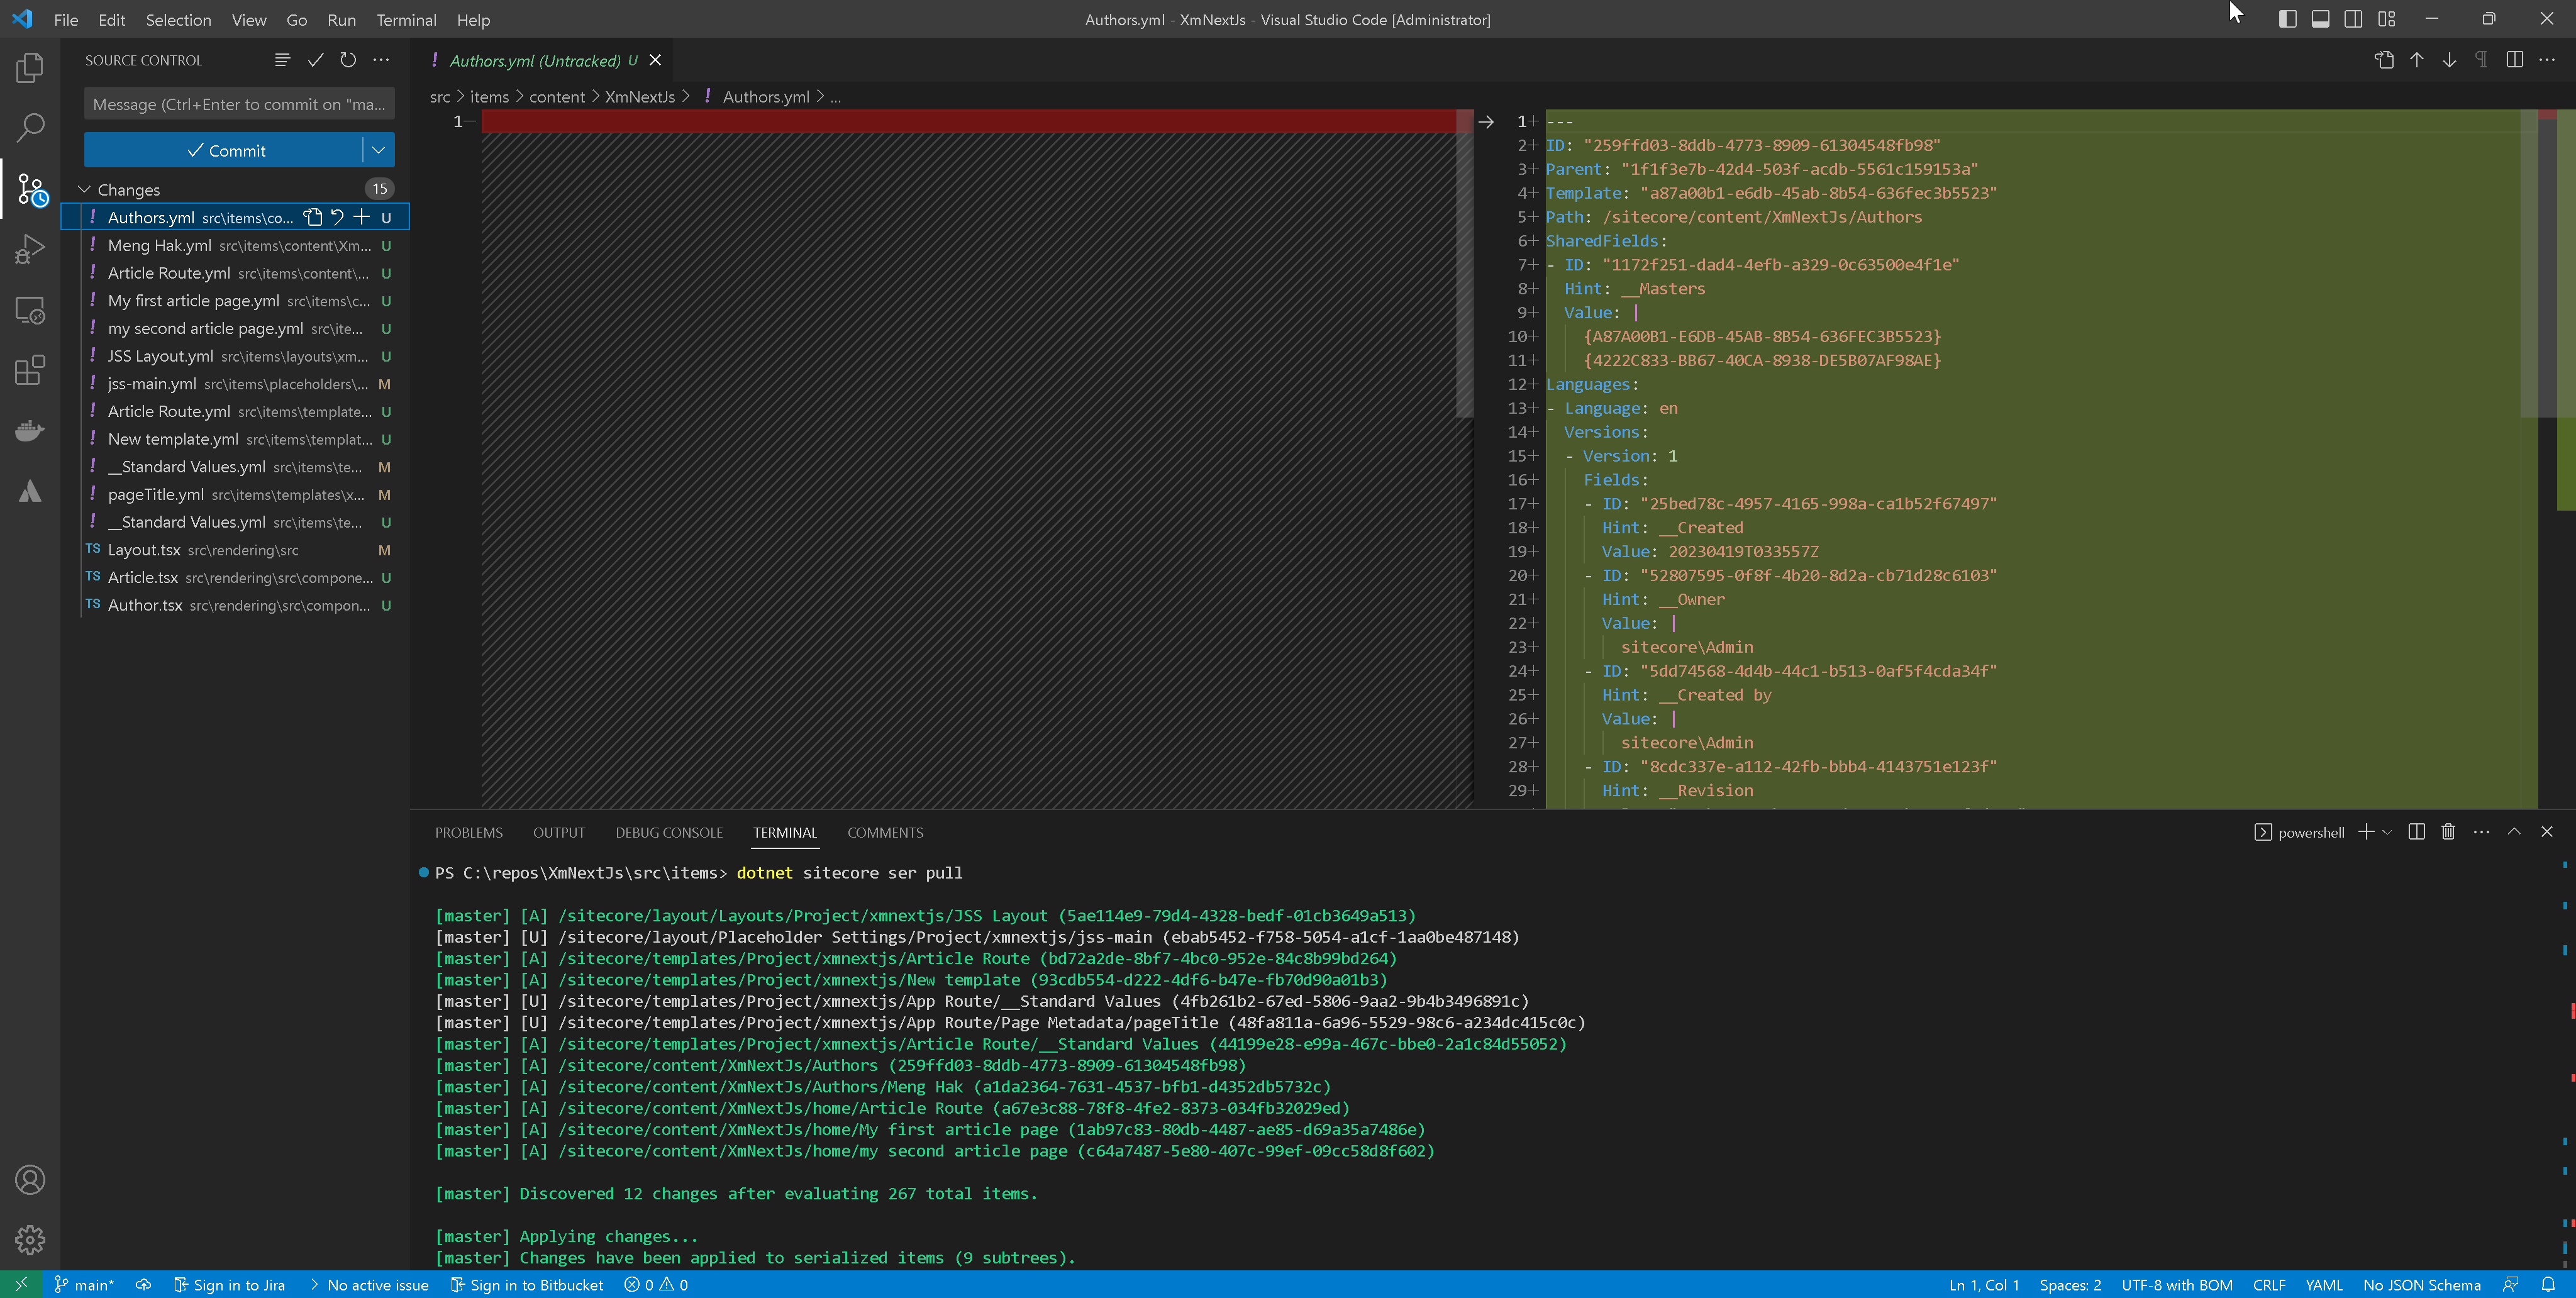The image size is (2576, 1298).
Task: Open notifications bell in status bar
Action: pos(2547,1285)
